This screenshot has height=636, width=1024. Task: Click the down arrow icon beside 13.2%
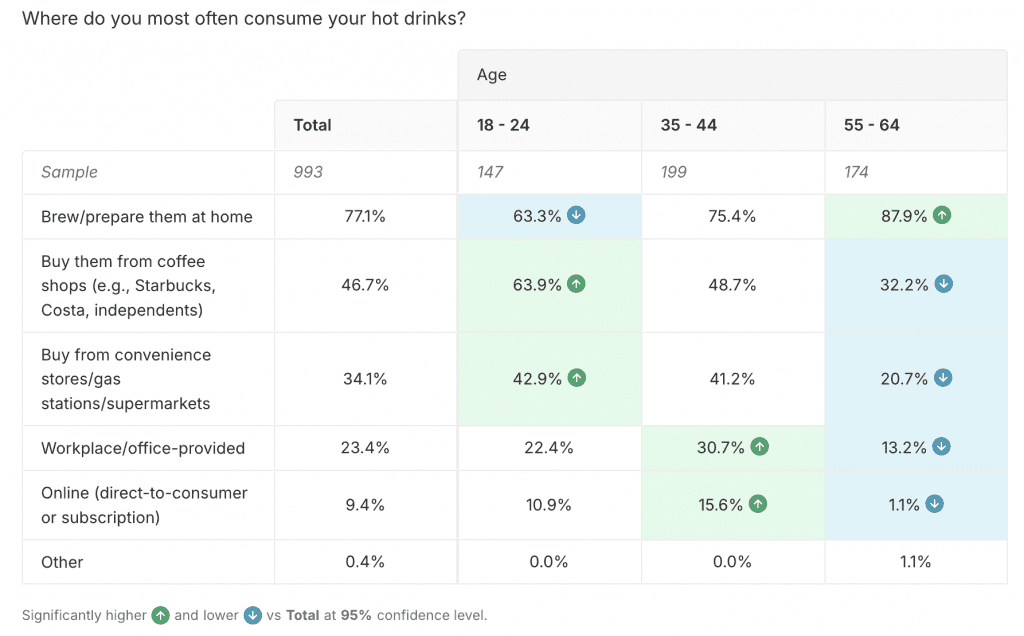pos(943,448)
